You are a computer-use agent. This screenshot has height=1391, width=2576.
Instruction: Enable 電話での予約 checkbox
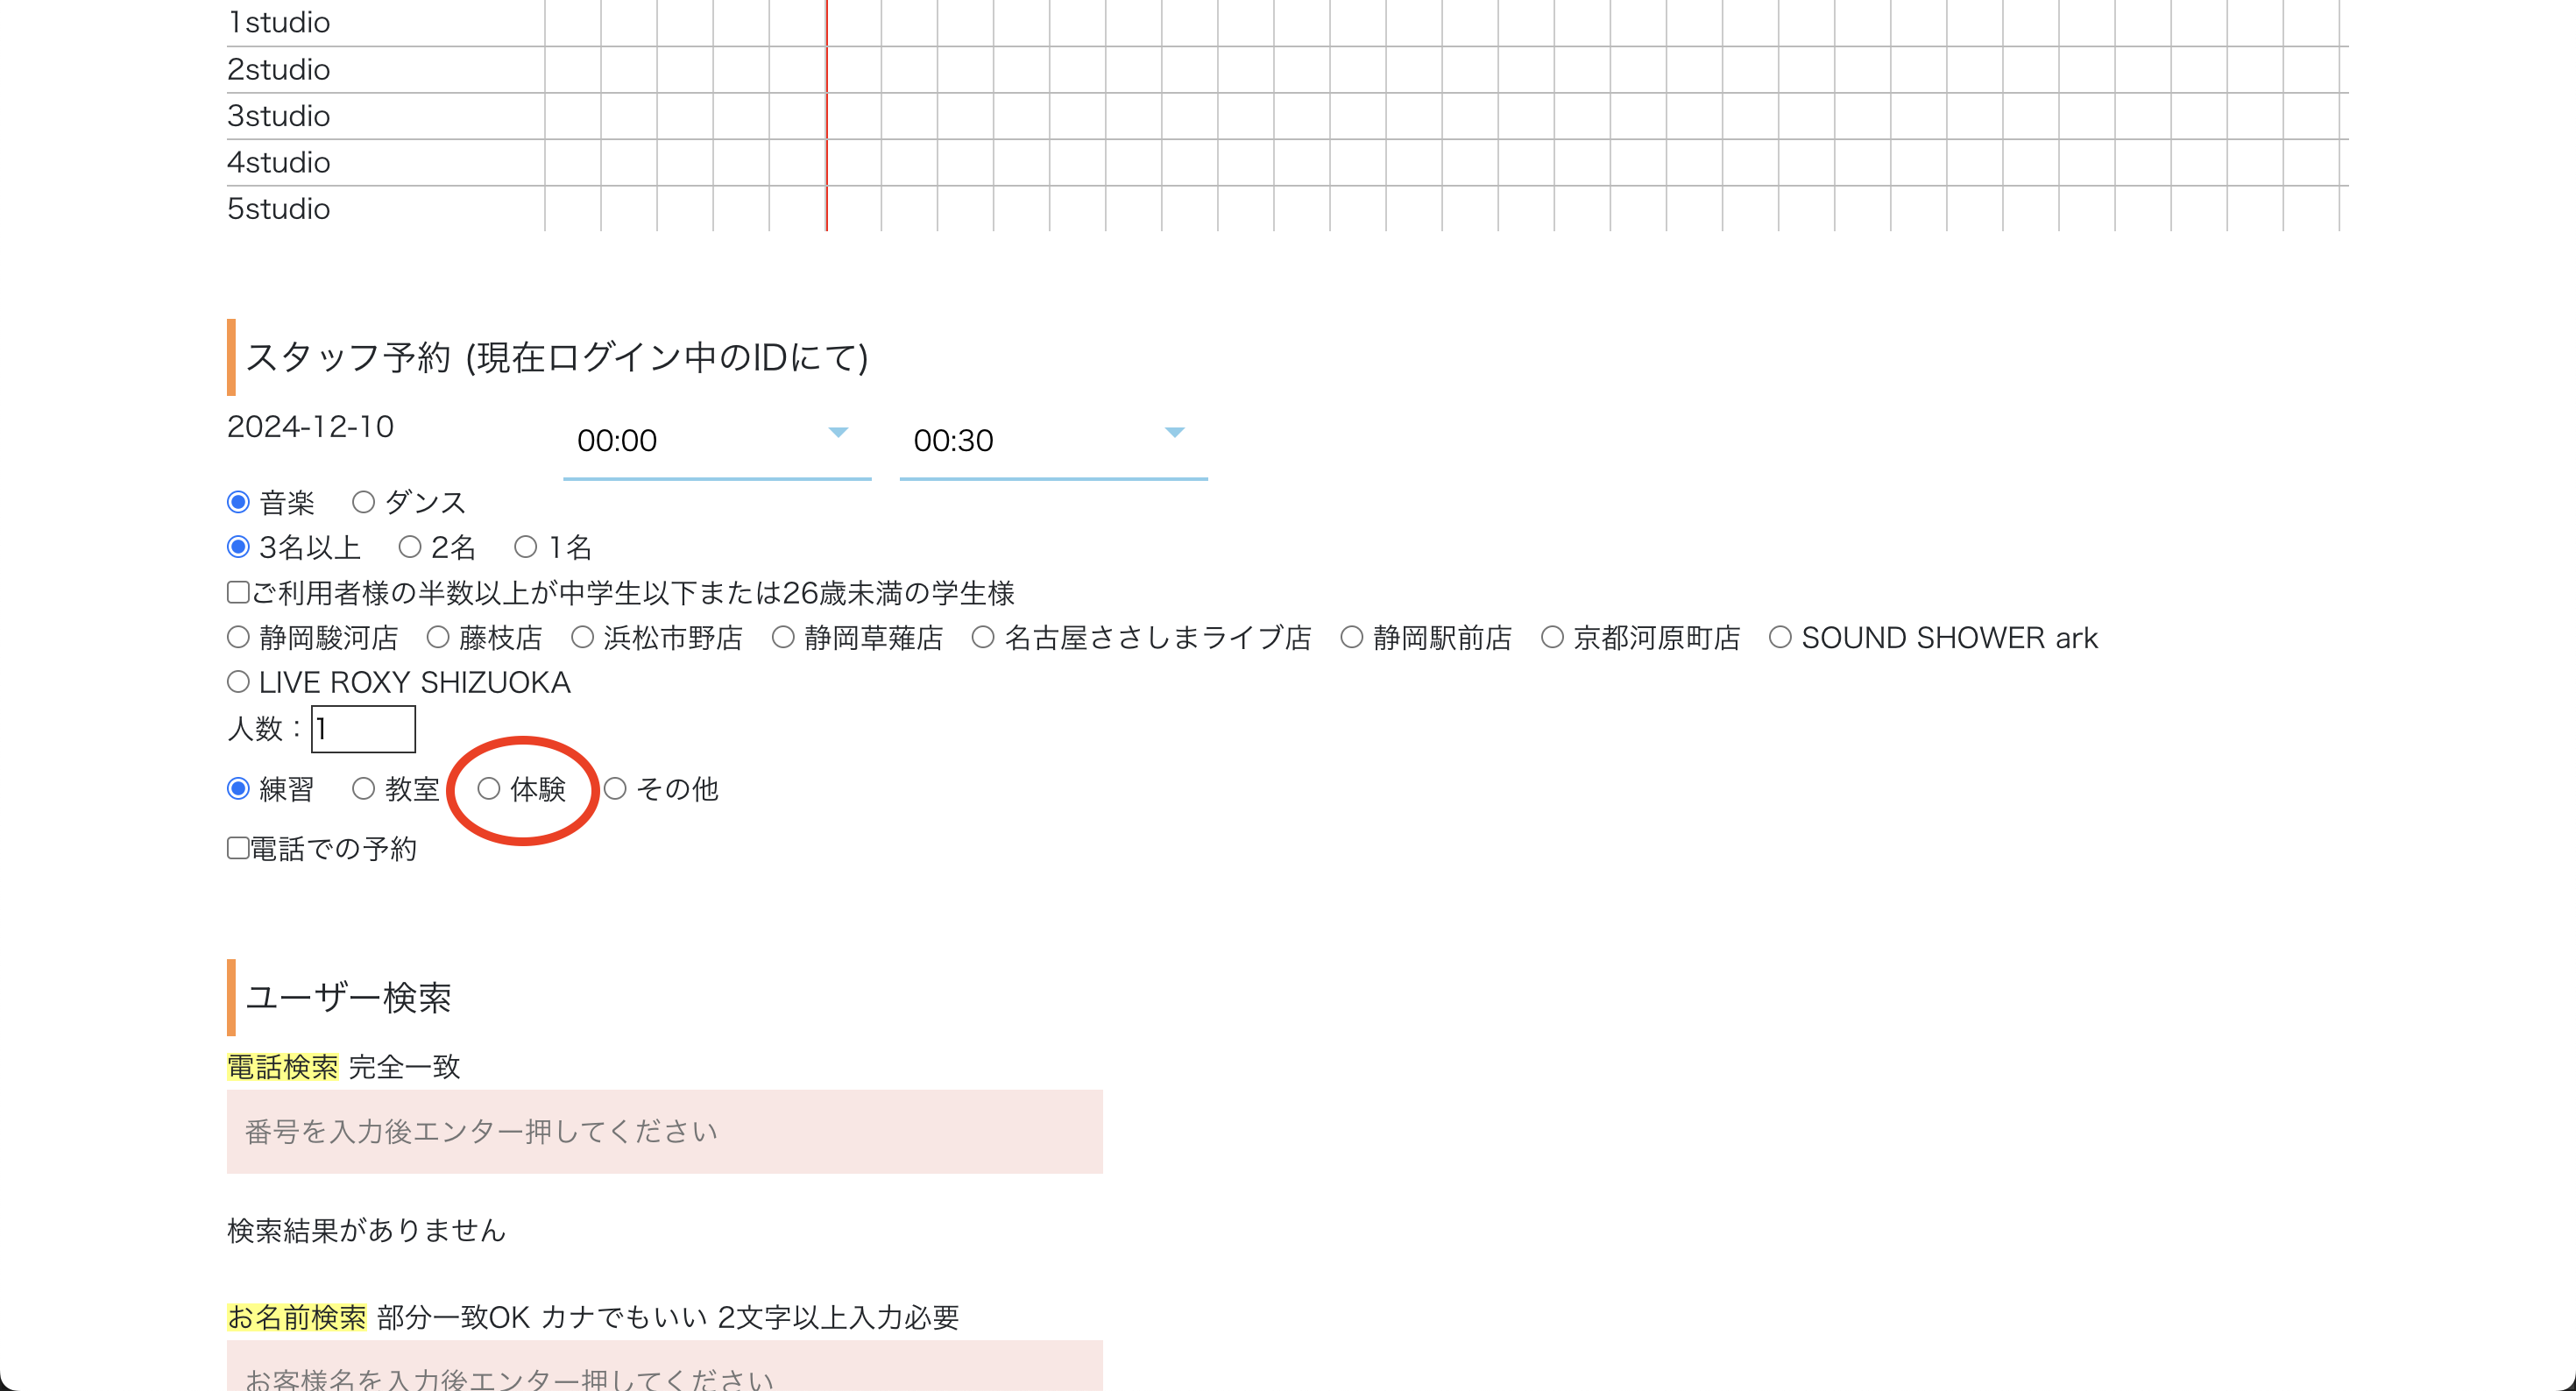pyautogui.click(x=238, y=848)
